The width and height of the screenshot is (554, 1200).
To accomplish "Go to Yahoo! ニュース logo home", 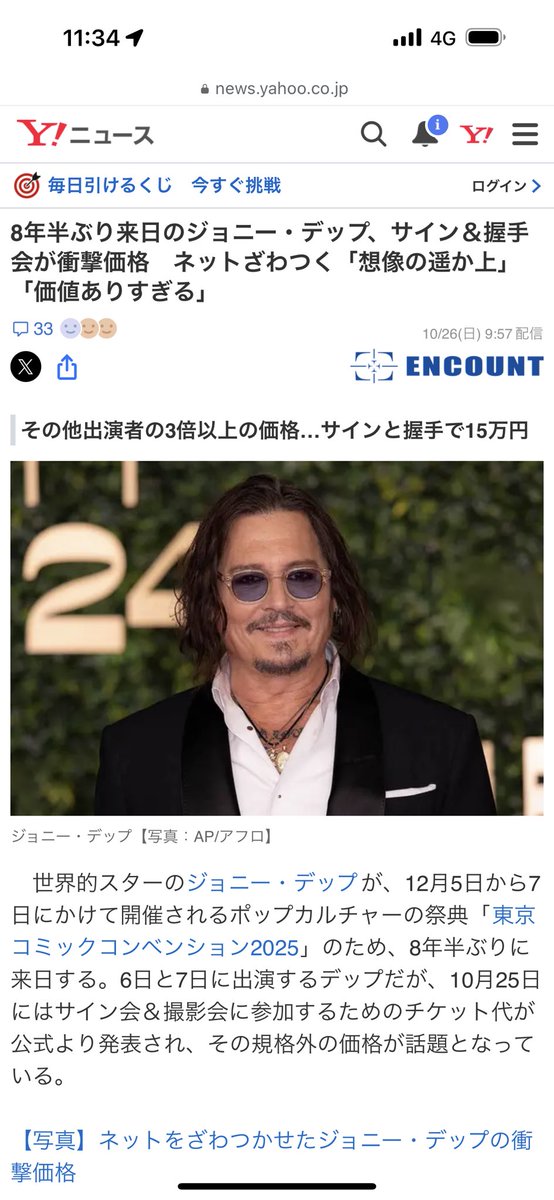I will point(85,134).
